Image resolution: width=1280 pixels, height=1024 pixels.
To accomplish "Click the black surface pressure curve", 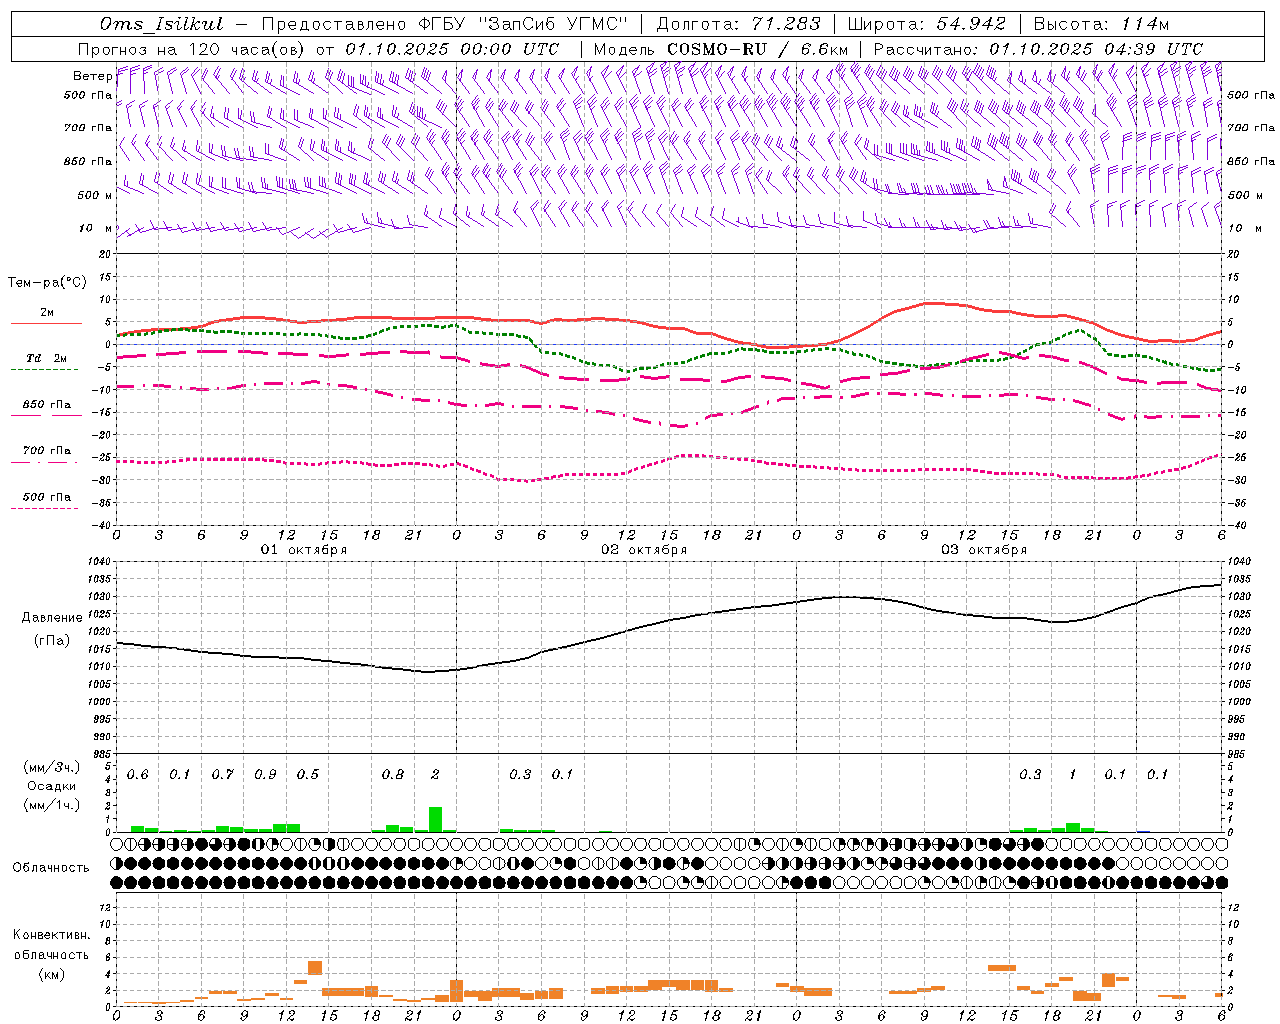I will point(668,619).
